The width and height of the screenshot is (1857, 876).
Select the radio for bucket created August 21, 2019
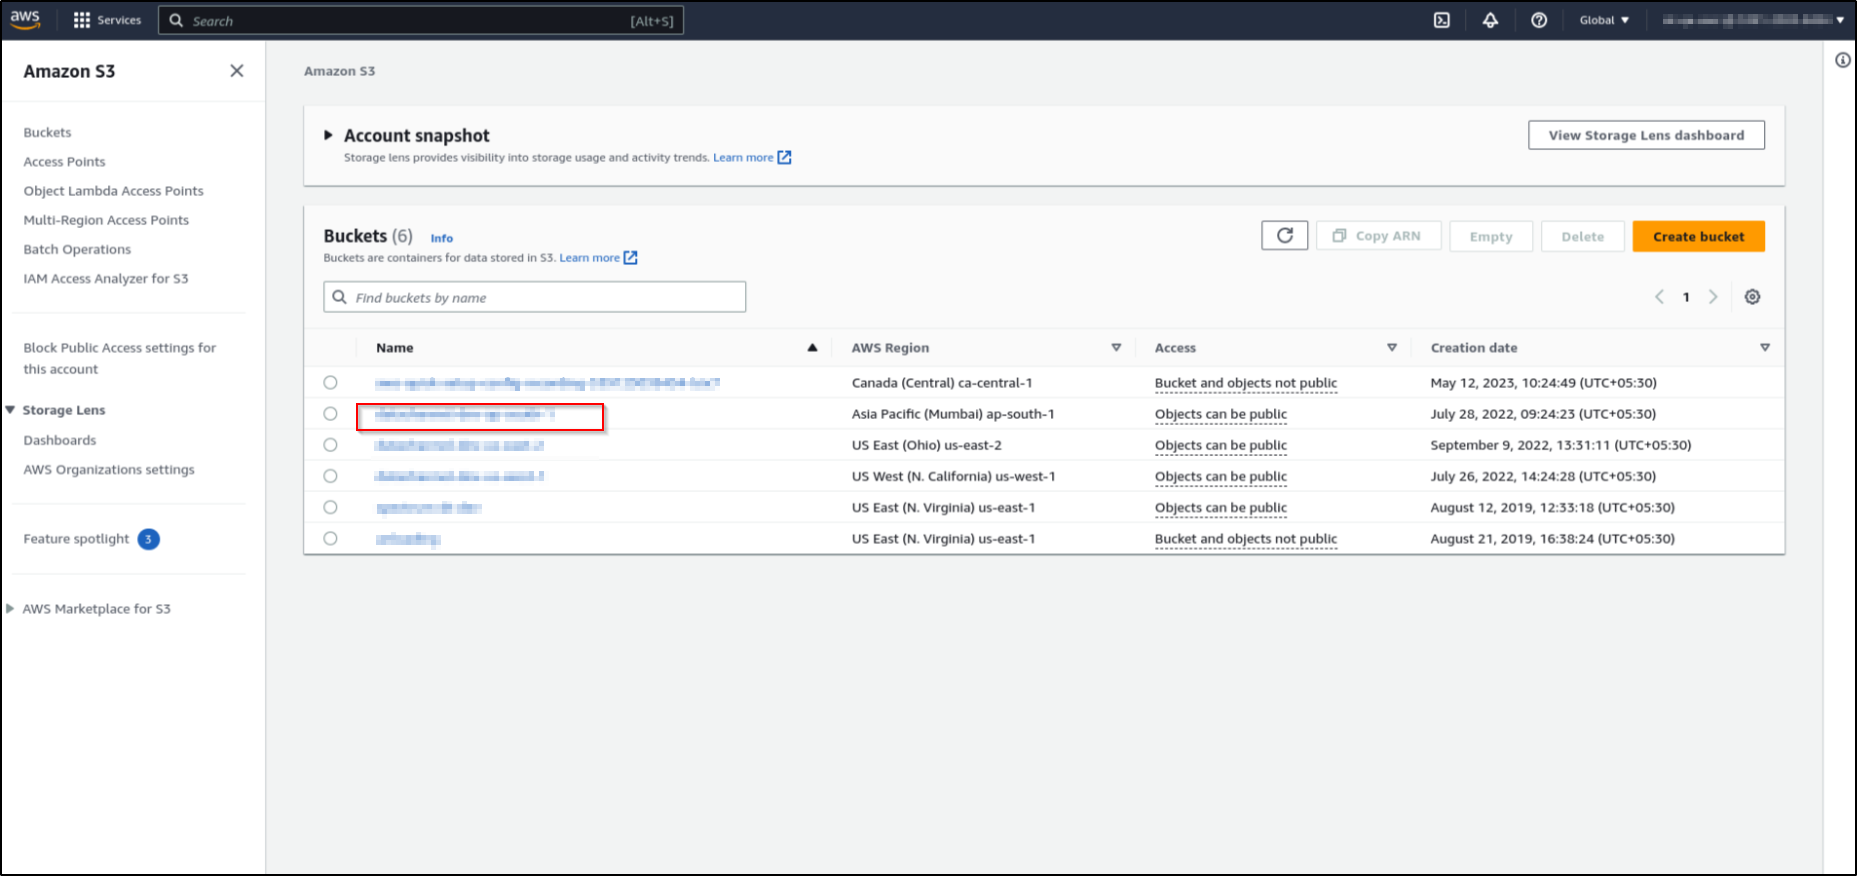(330, 538)
